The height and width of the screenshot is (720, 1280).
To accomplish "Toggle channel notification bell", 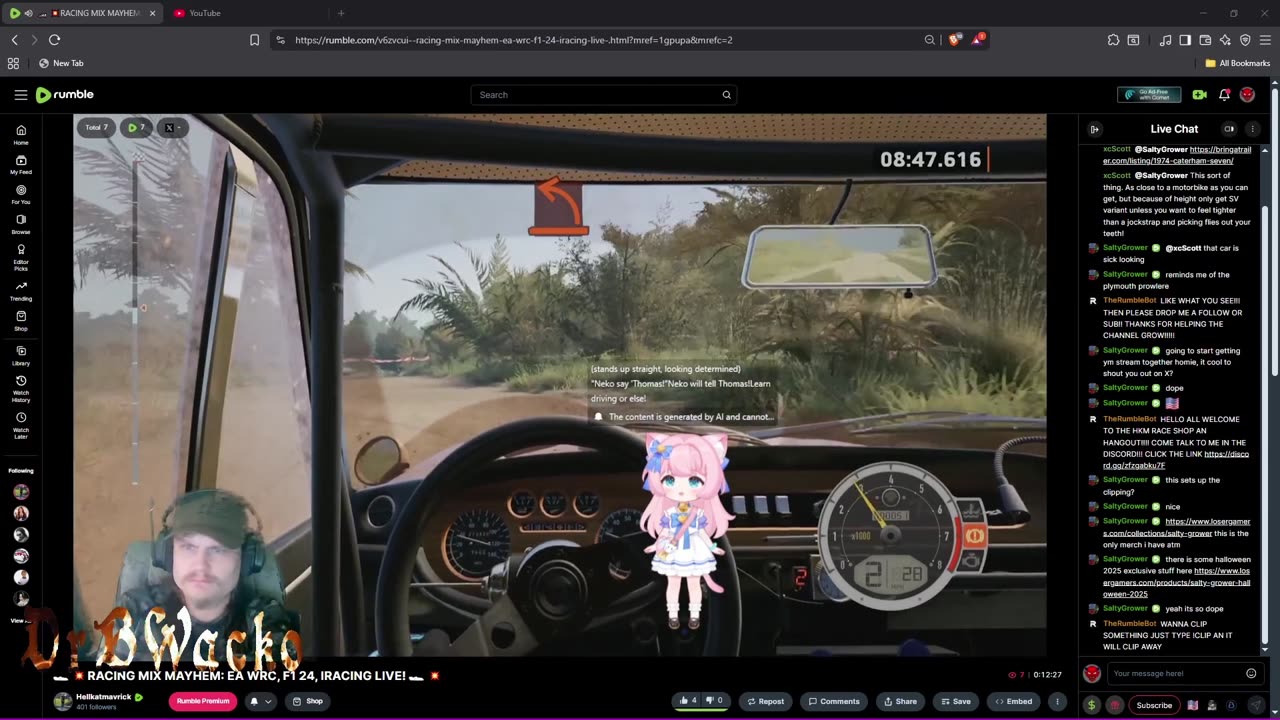I will (x=254, y=701).
